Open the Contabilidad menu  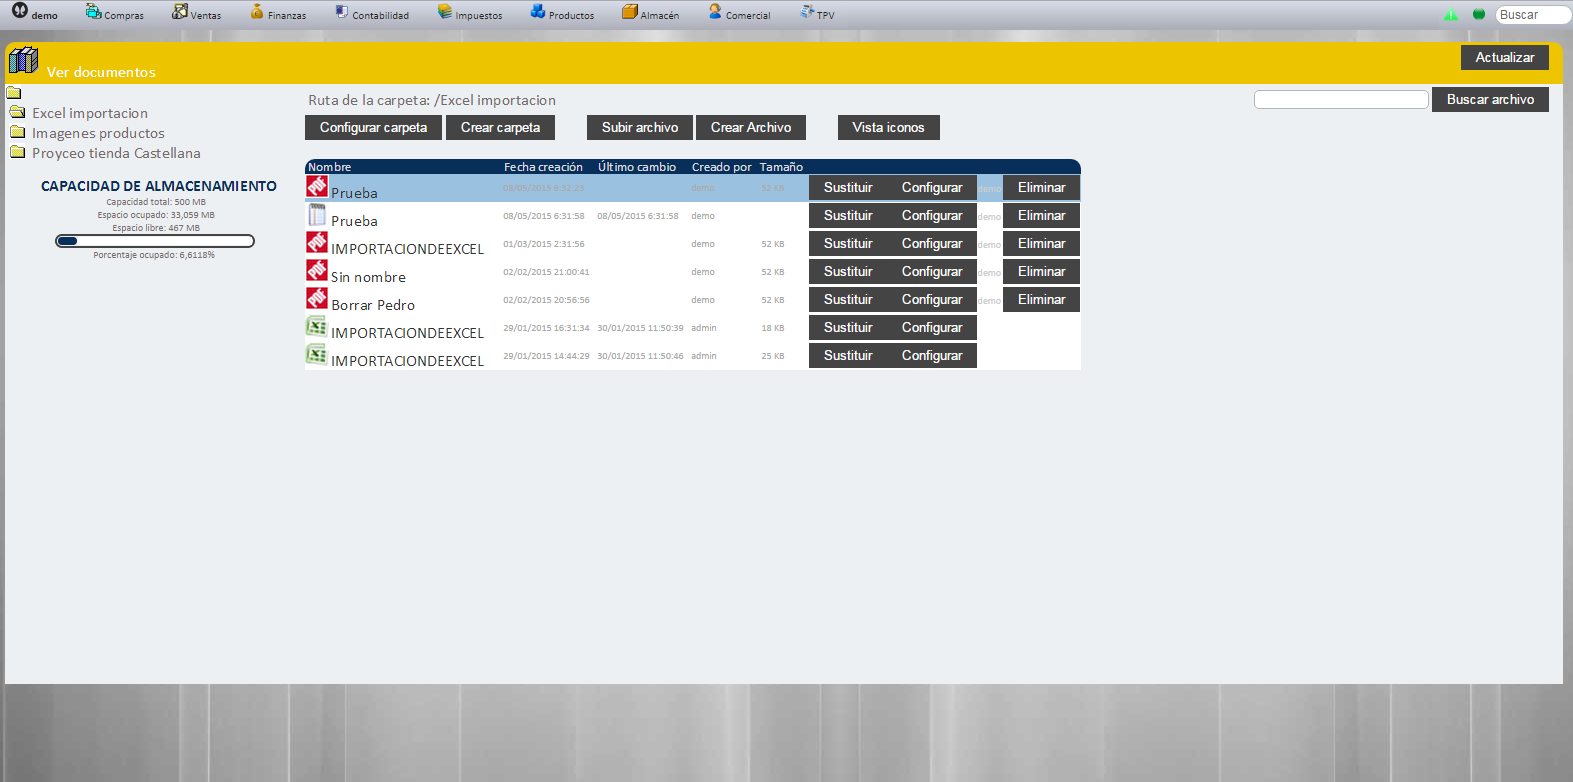pyautogui.click(x=372, y=14)
